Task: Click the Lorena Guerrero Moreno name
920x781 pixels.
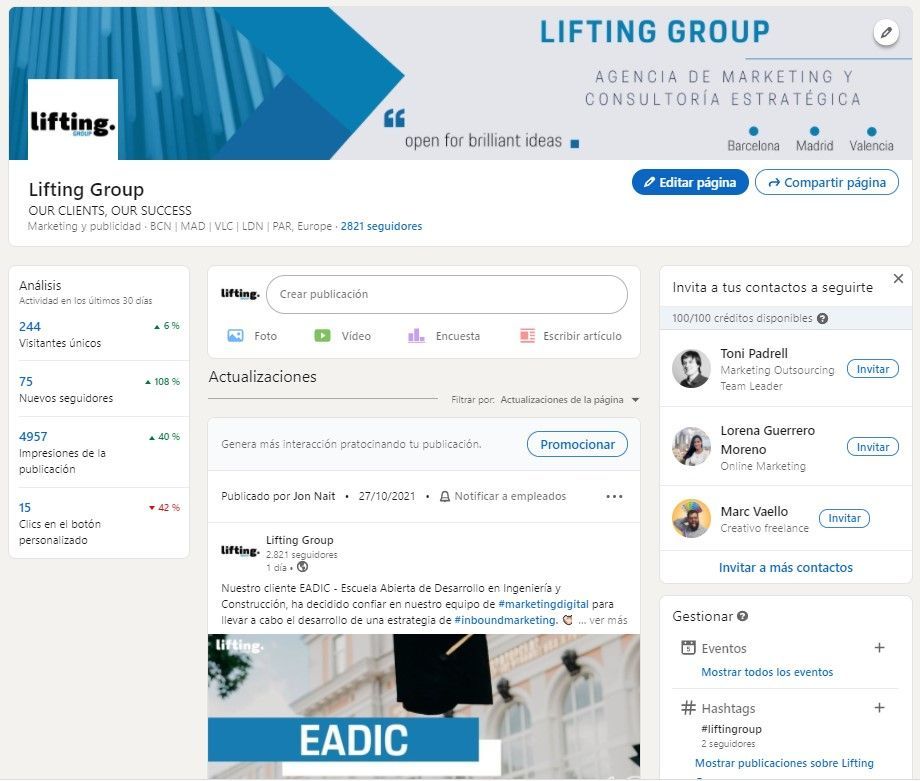Action: point(767,440)
